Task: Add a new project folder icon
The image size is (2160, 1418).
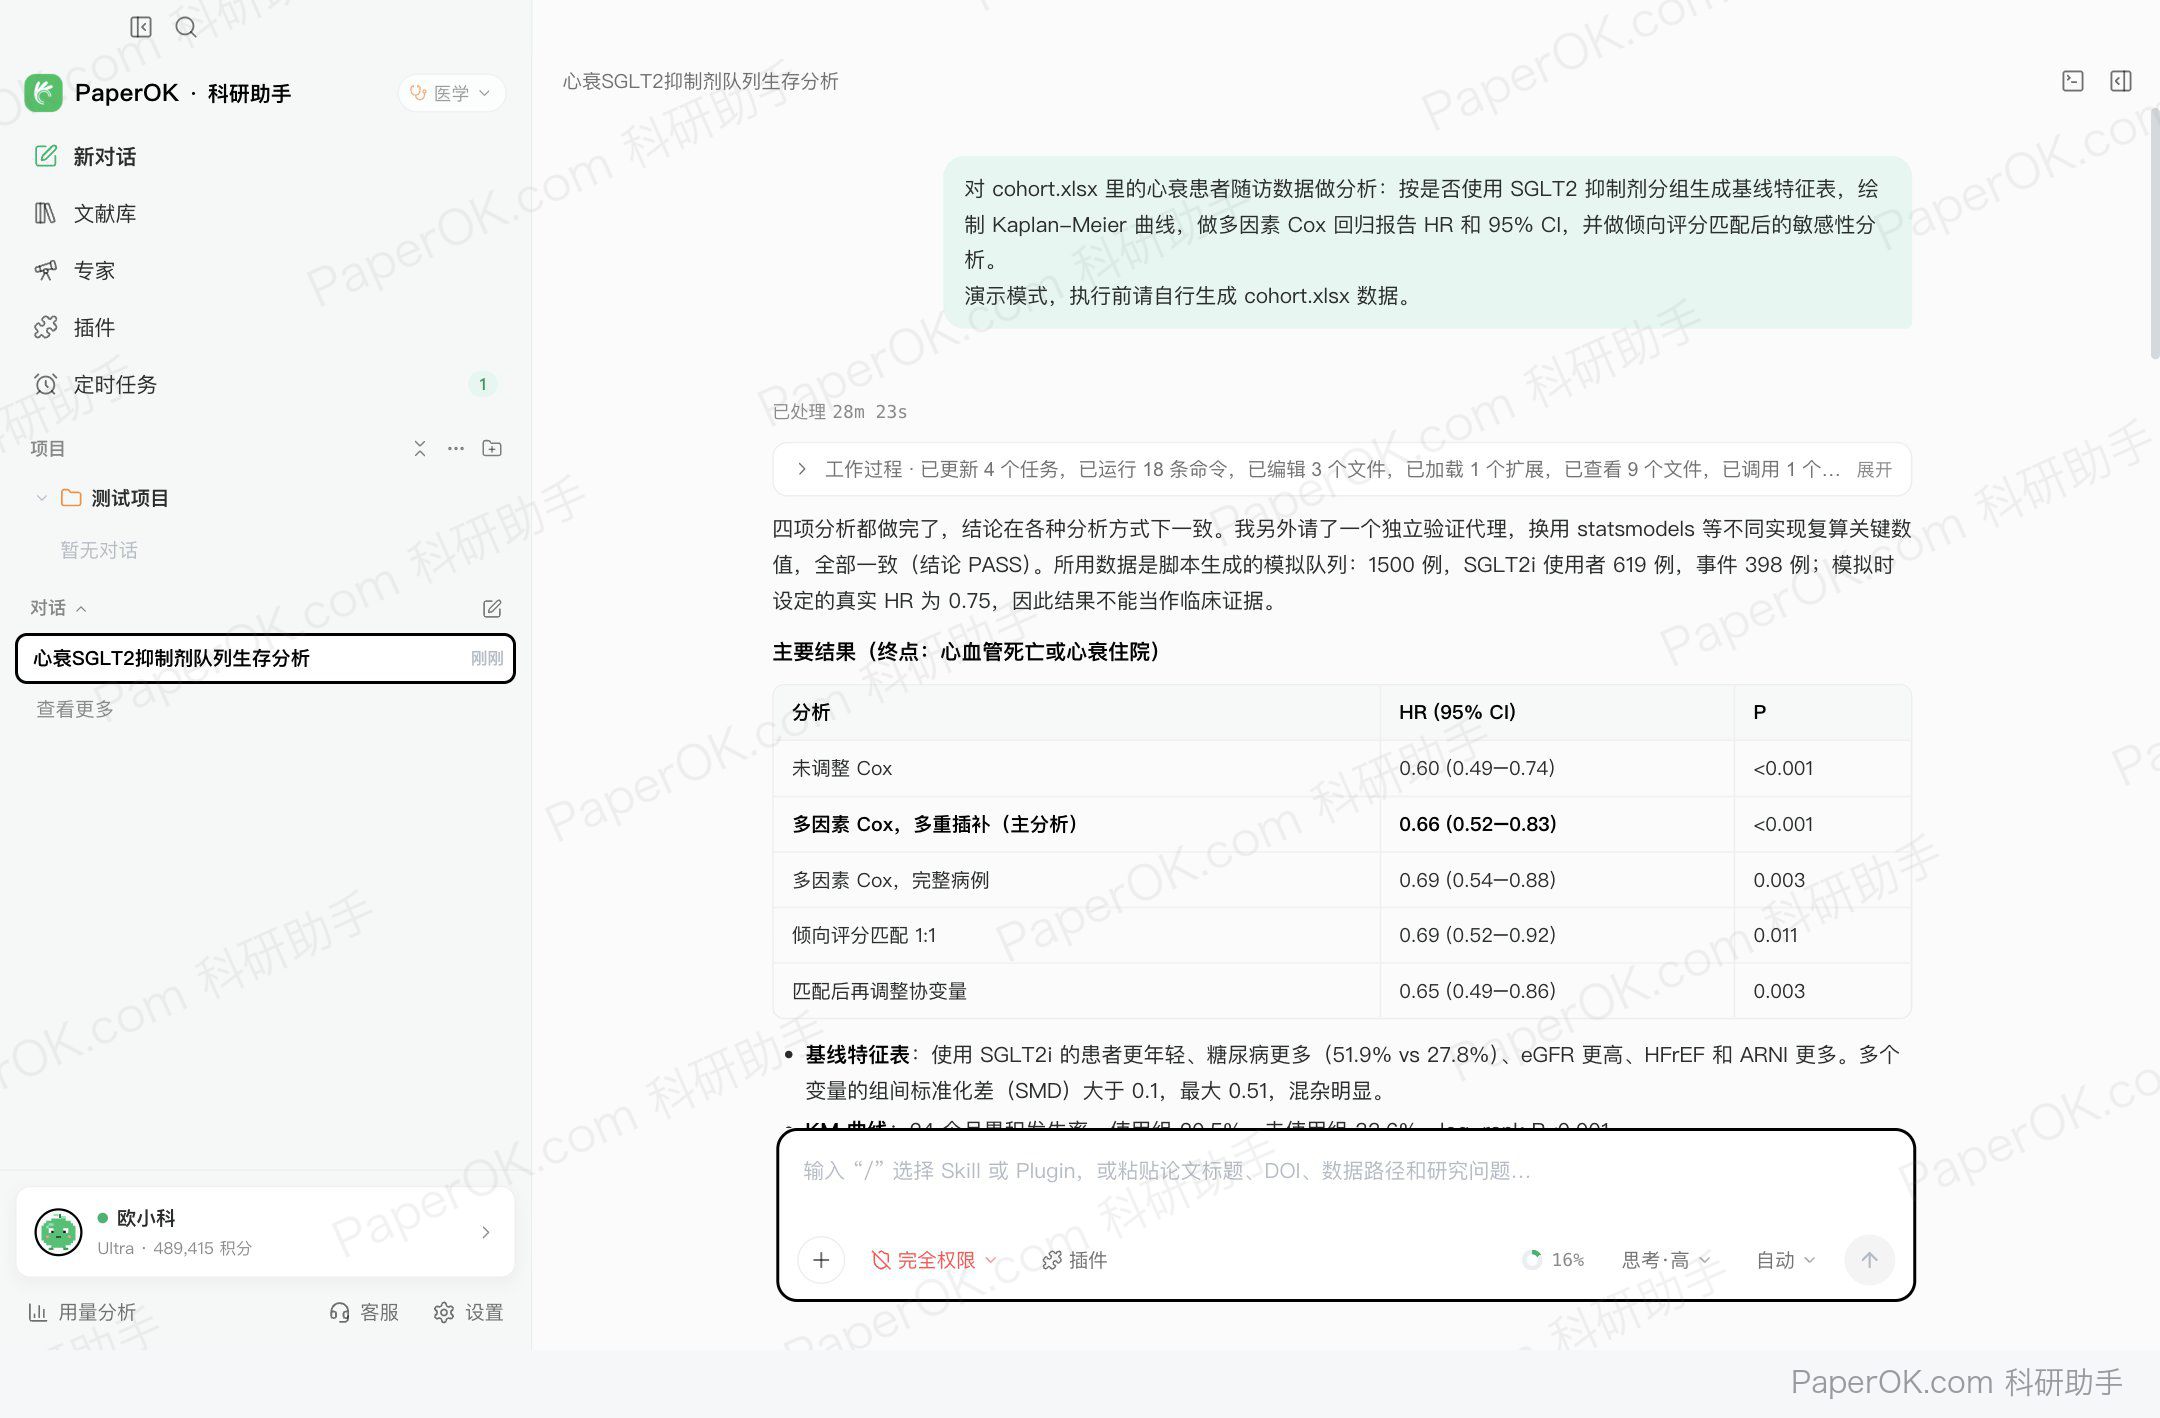Action: [492, 448]
